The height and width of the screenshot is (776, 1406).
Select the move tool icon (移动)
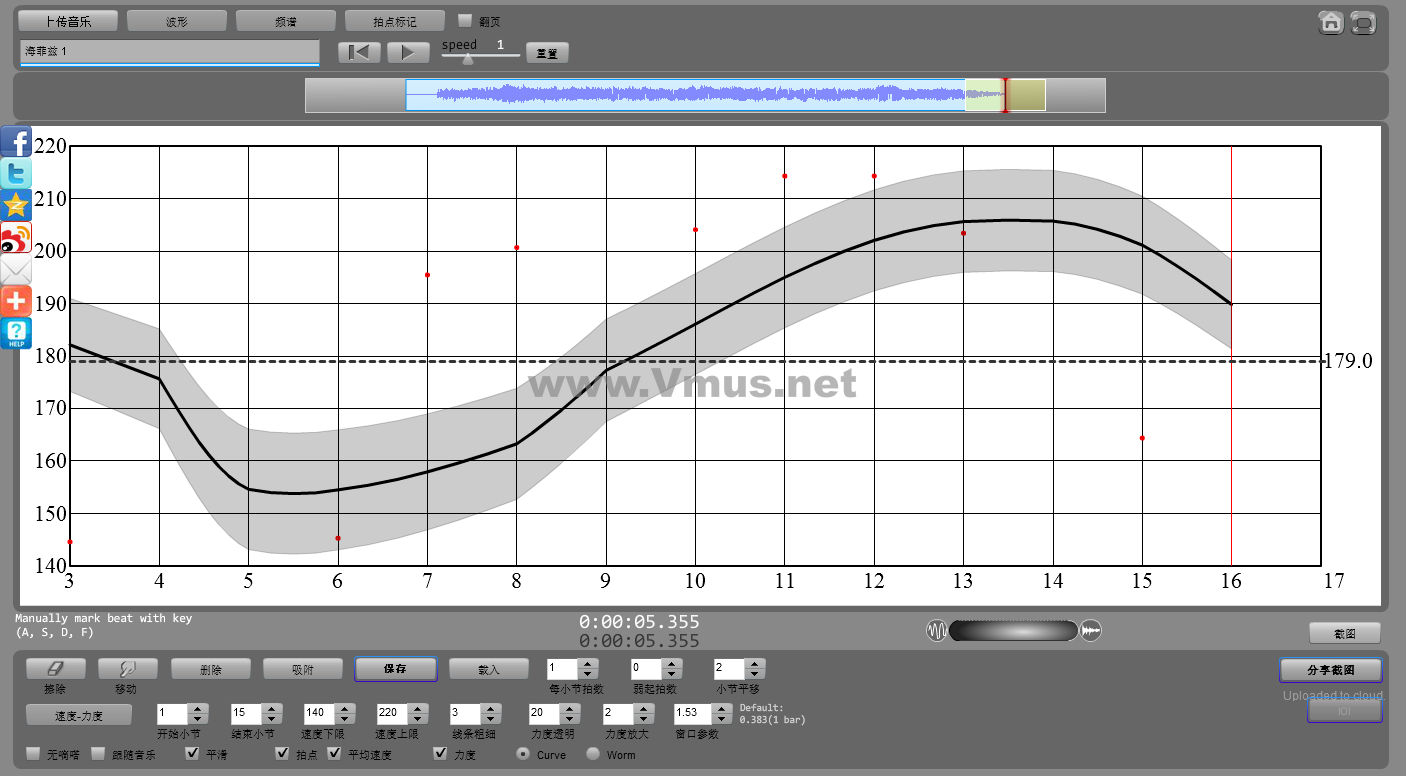[x=126, y=669]
